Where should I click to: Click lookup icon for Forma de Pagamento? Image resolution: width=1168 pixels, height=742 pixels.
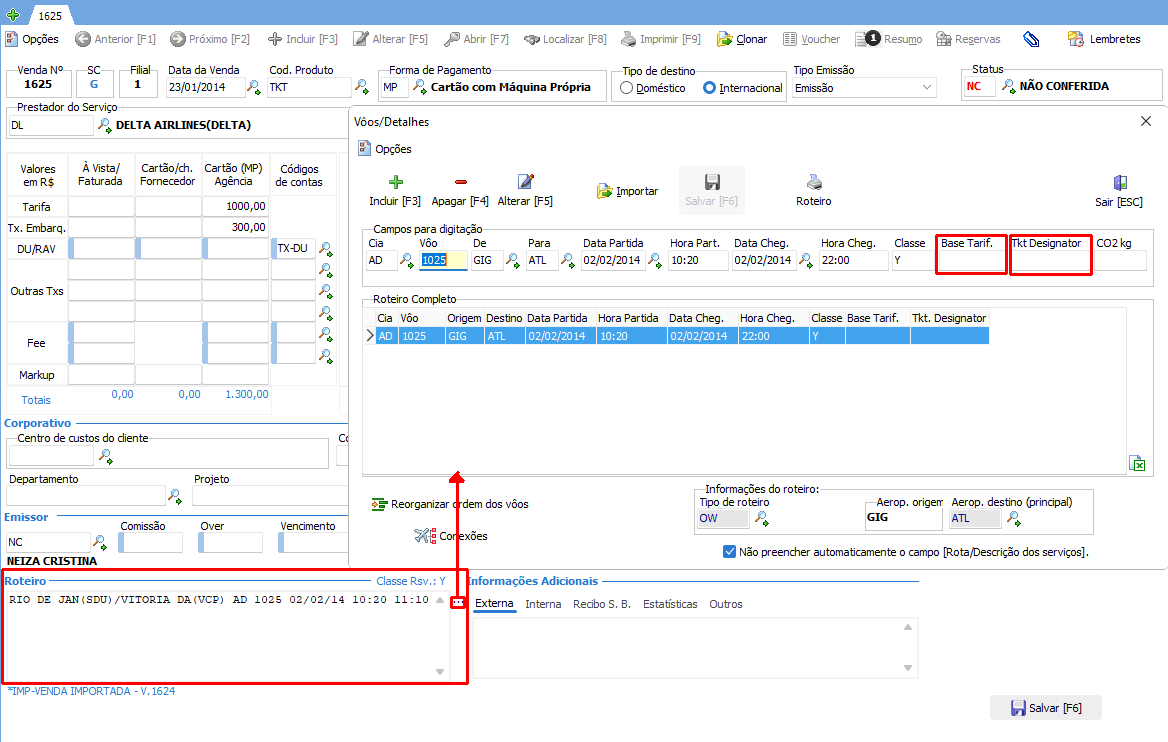(x=419, y=87)
